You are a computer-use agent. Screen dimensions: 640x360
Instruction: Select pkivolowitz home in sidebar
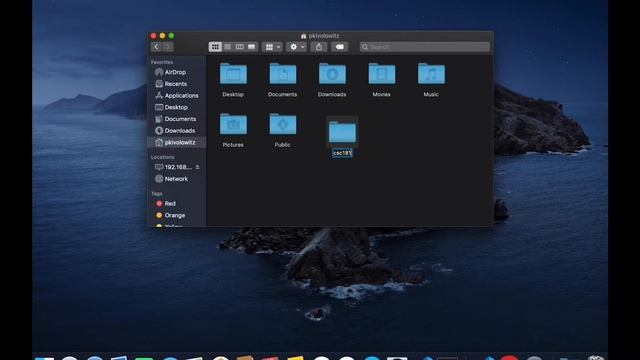point(176,142)
